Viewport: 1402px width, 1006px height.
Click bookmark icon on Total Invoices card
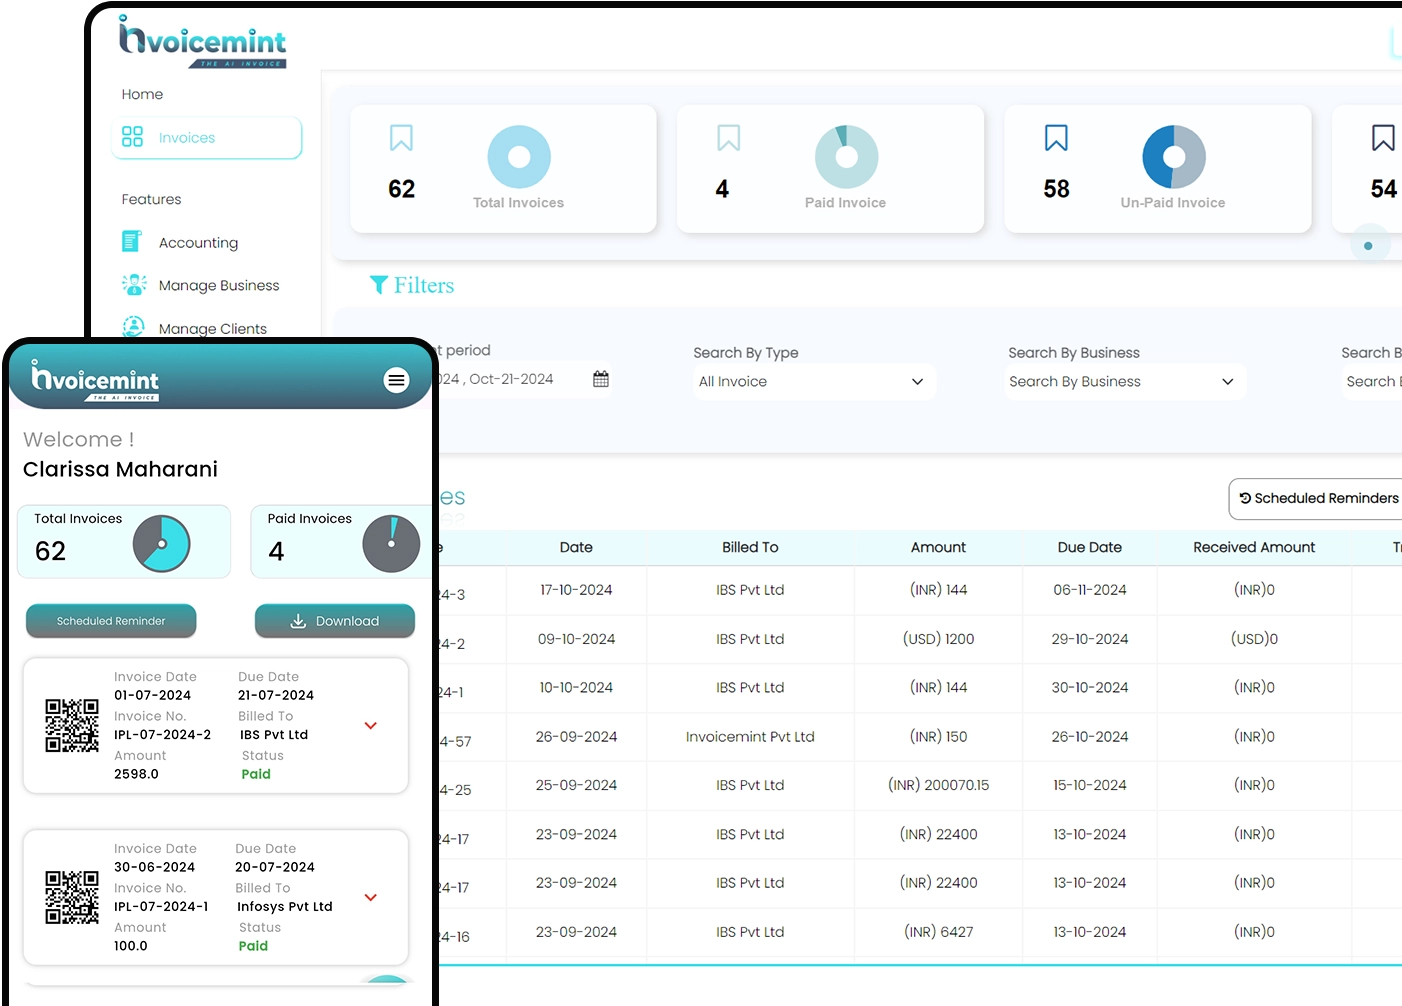click(x=401, y=138)
